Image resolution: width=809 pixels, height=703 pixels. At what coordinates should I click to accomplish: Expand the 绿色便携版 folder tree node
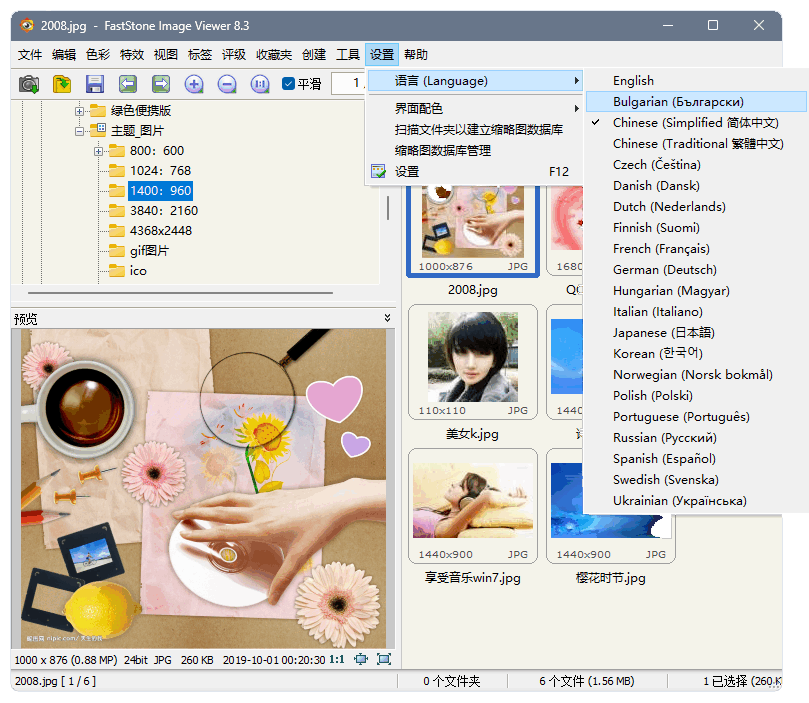tap(79, 111)
